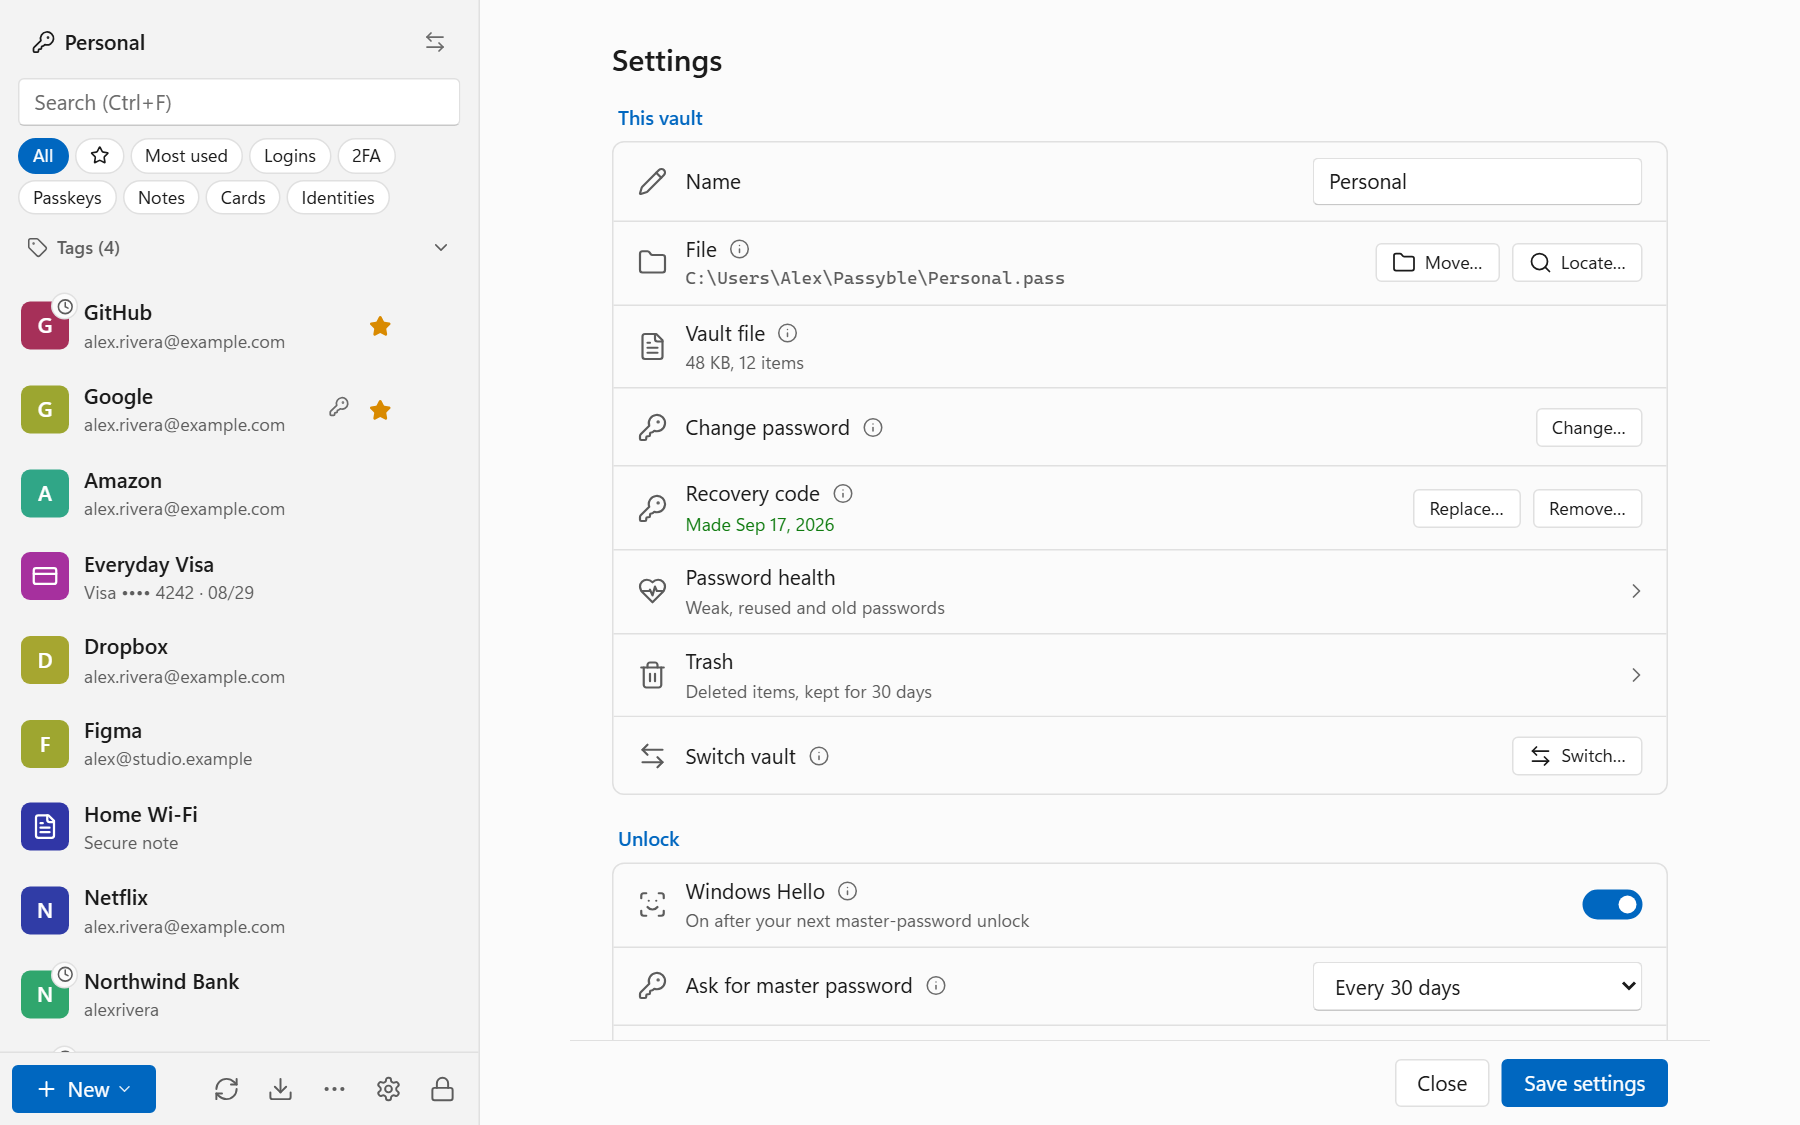The height and width of the screenshot is (1125, 1800).
Task: Click info icon beside Ask for master password
Action: (x=936, y=986)
